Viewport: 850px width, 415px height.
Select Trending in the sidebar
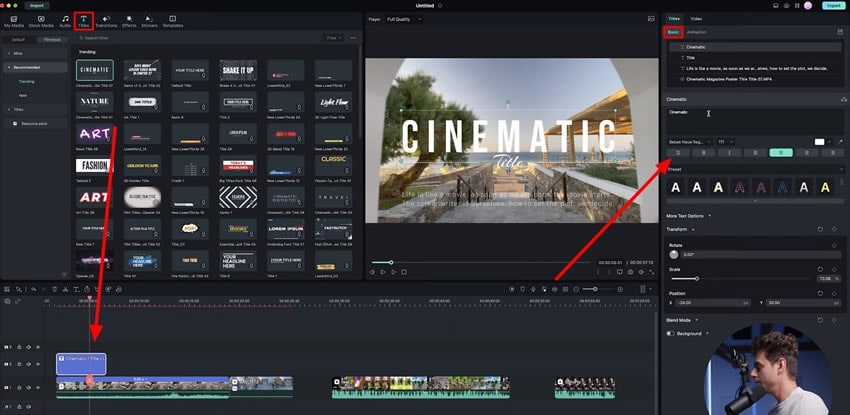coord(27,81)
